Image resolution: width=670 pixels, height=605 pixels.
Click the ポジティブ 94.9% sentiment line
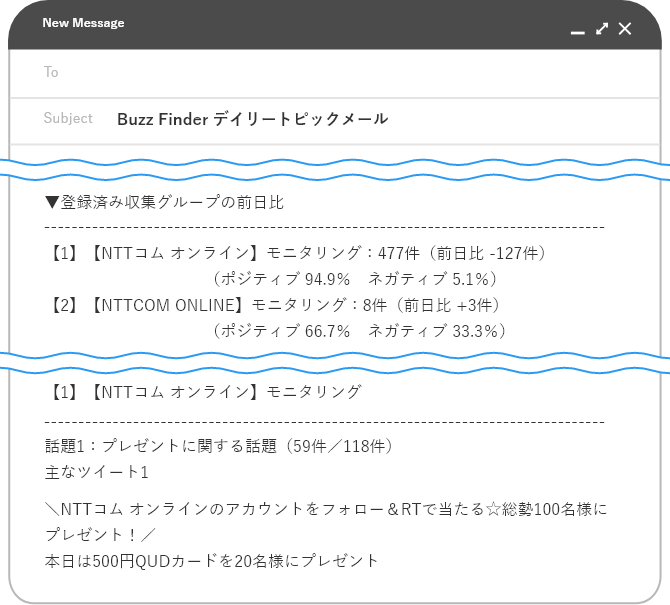coord(354,279)
